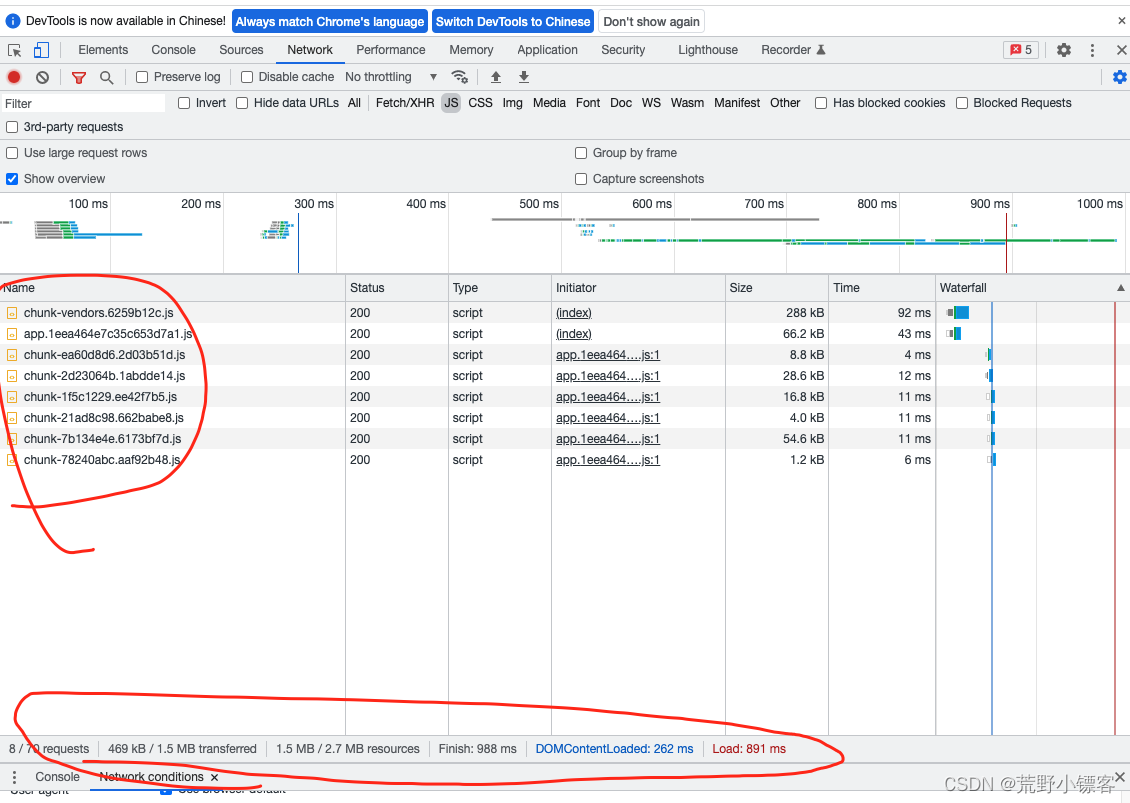Open the network search magnifier icon
The image size is (1130, 803).
coord(107,77)
